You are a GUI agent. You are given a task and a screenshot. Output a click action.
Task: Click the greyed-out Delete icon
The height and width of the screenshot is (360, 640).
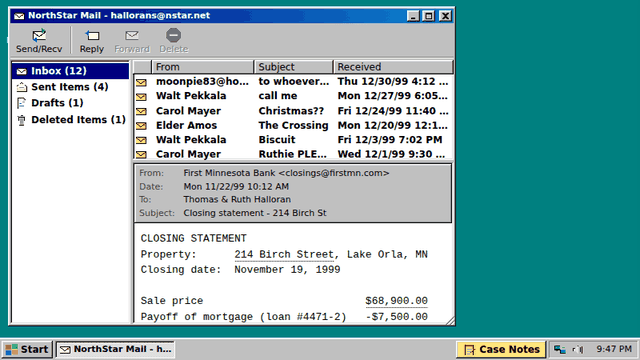click(173, 35)
